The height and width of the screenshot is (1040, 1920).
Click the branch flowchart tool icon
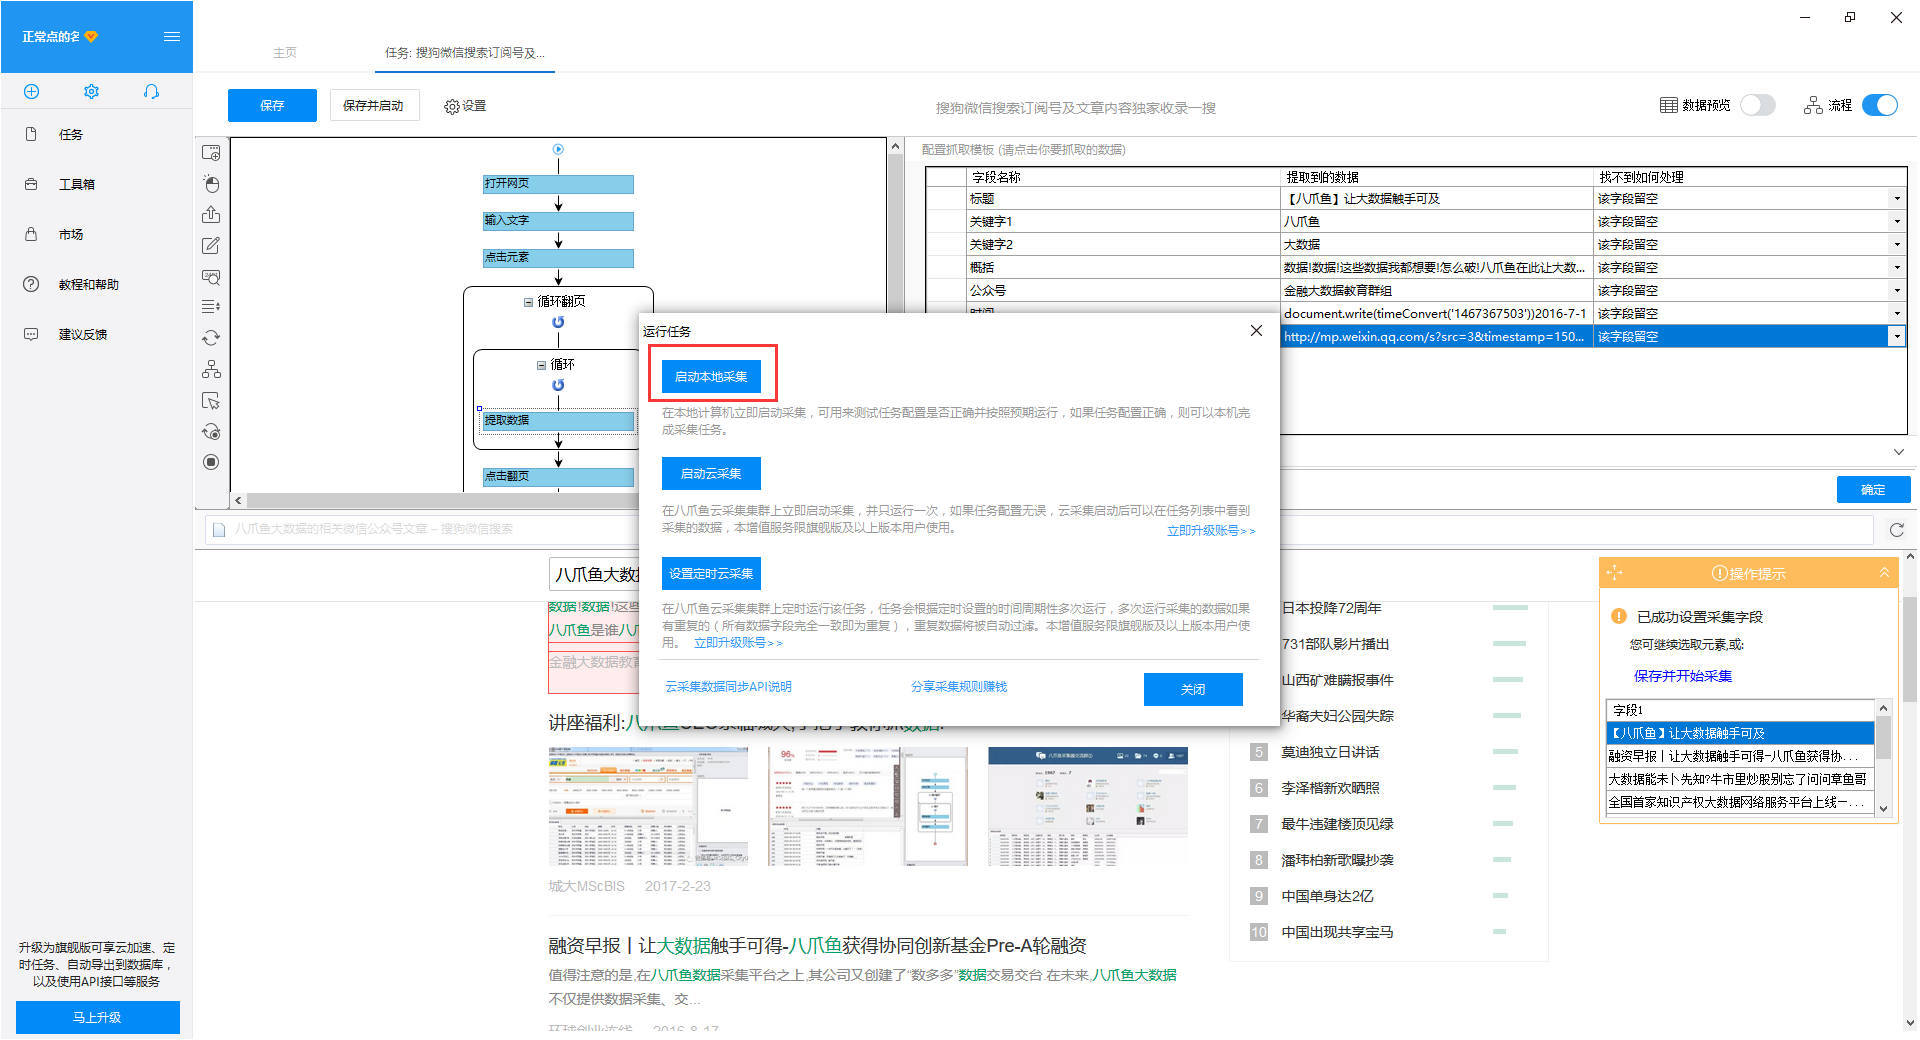211,370
